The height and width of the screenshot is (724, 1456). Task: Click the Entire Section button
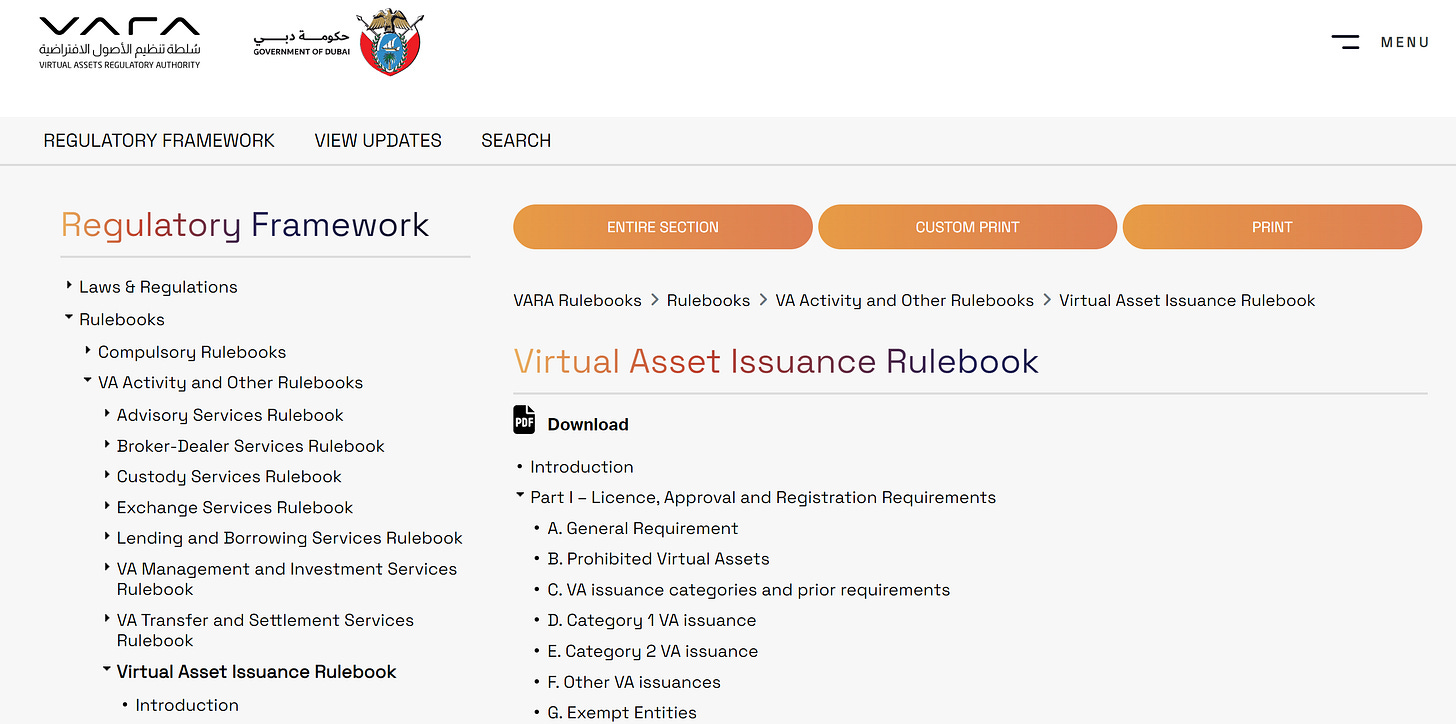(663, 227)
